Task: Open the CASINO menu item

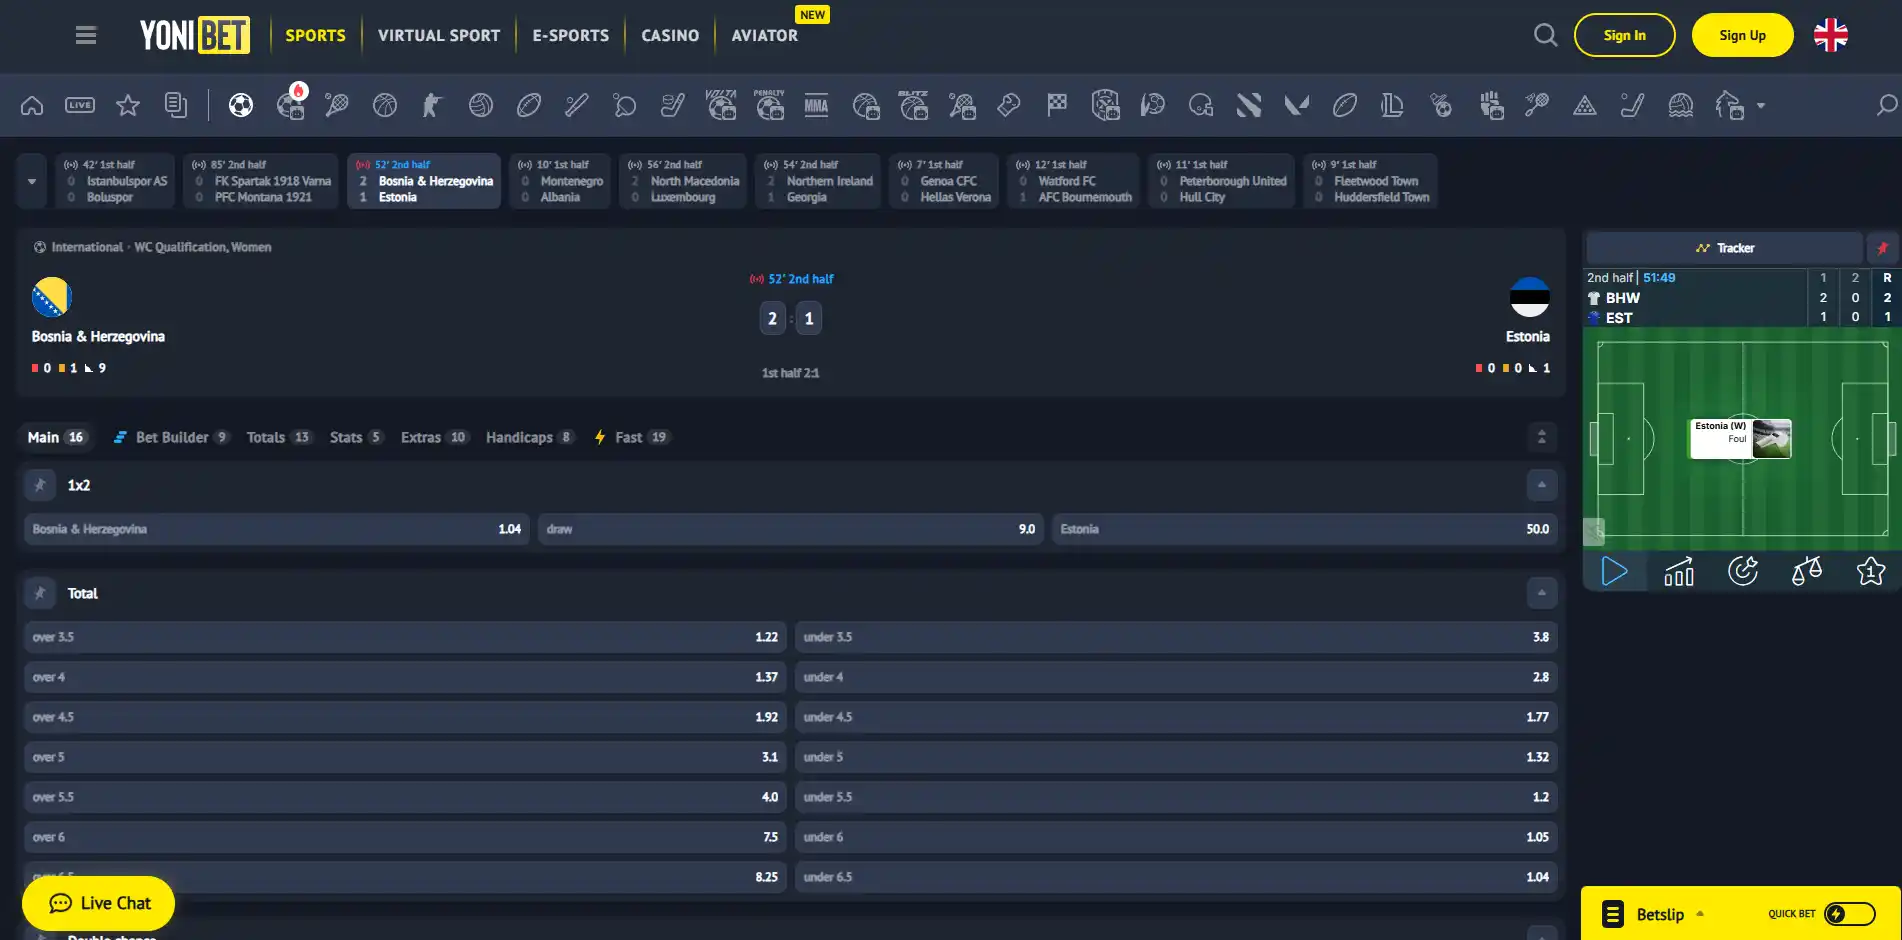Action: [x=670, y=35]
